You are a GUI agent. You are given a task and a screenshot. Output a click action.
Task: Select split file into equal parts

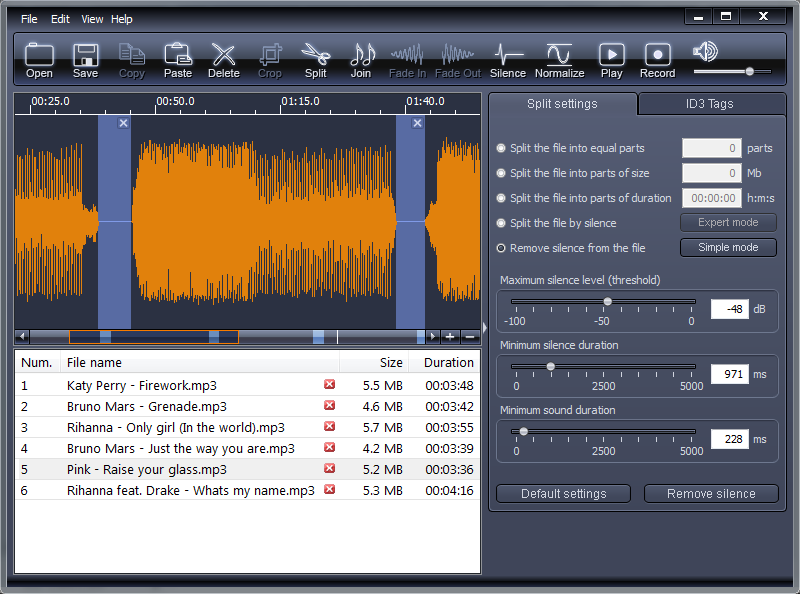point(501,148)
